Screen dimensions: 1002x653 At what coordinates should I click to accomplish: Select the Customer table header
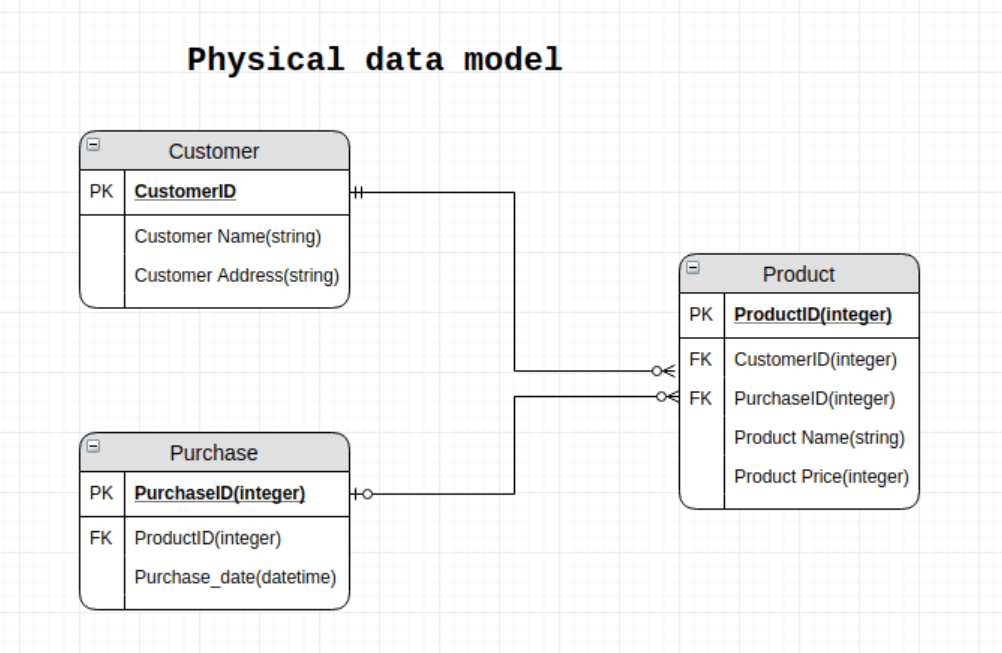pyautogui.click(x=214, y=151)
